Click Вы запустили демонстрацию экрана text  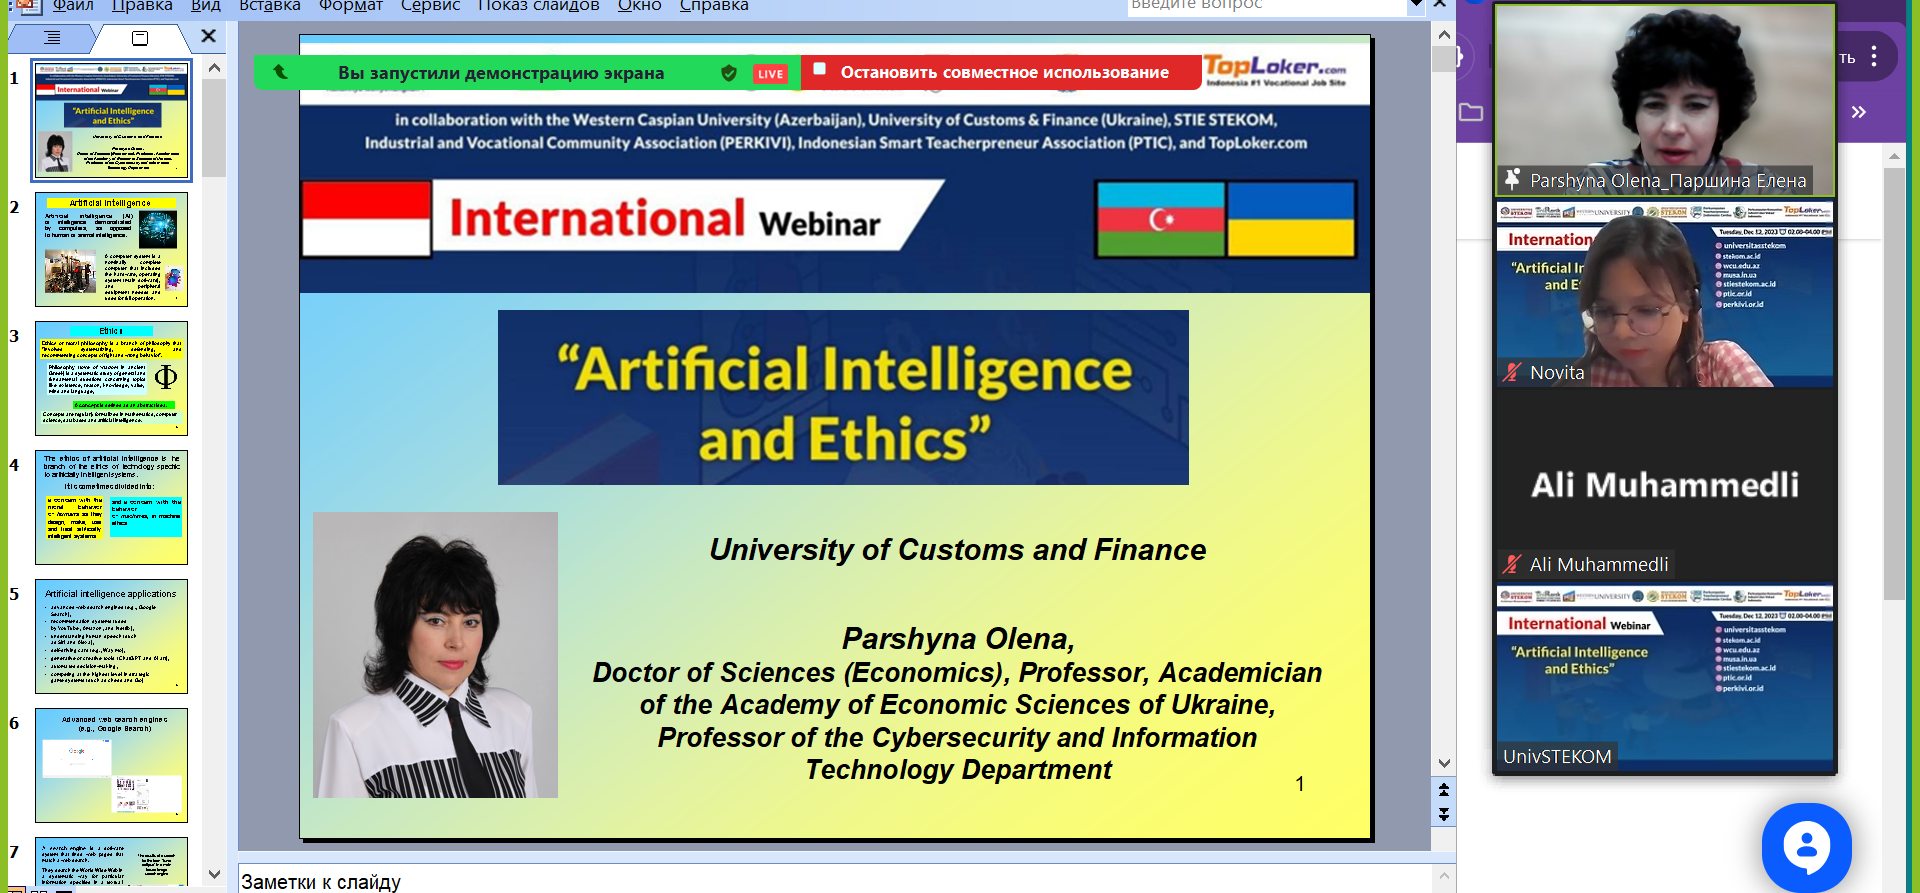coord(500,73)
